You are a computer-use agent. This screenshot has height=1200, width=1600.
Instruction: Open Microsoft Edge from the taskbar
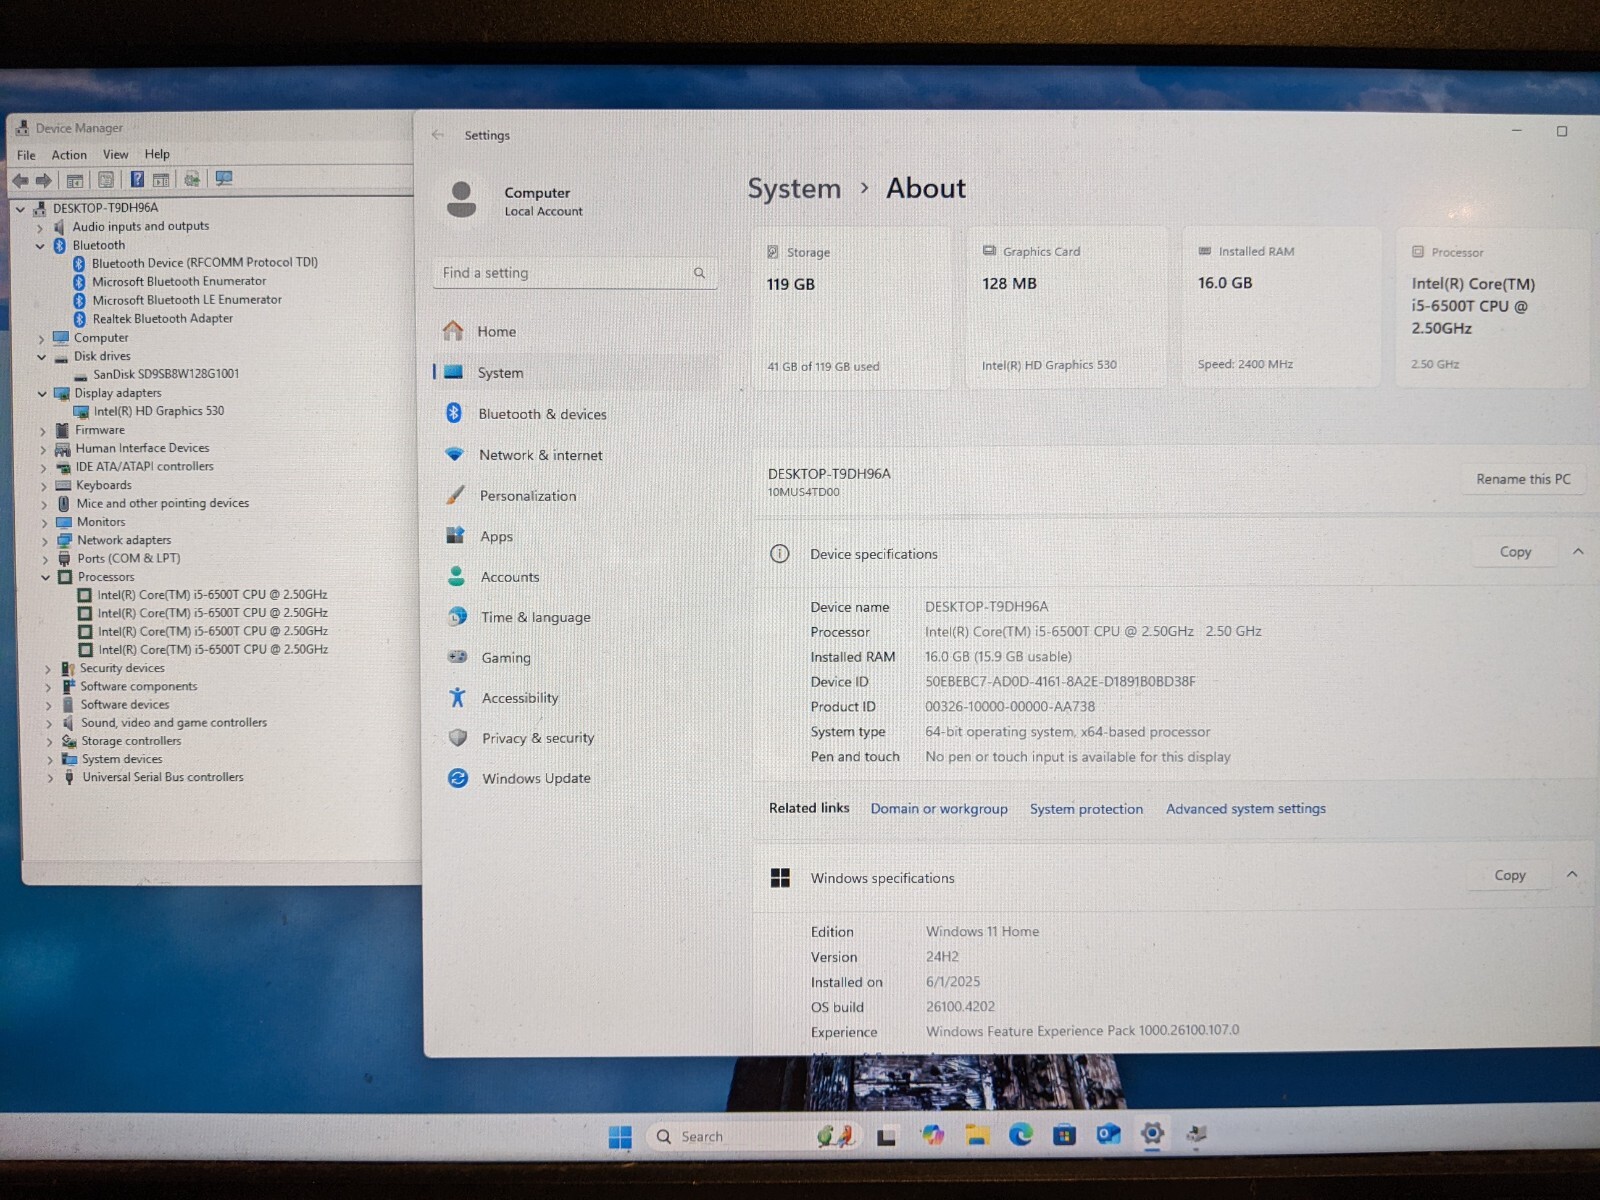click(1021, 1134)
